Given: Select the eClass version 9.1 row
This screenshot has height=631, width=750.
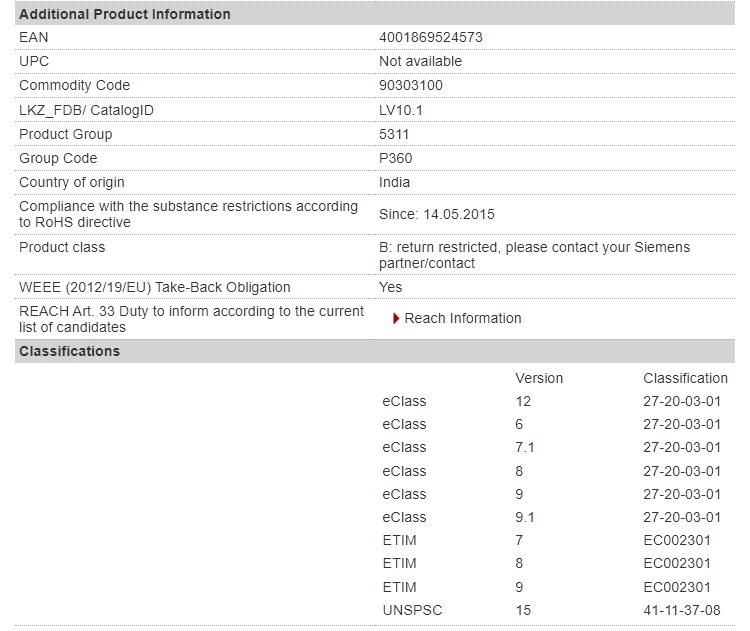Looking at the screenshot, I should pyautogui.click(x=551, y=517).
